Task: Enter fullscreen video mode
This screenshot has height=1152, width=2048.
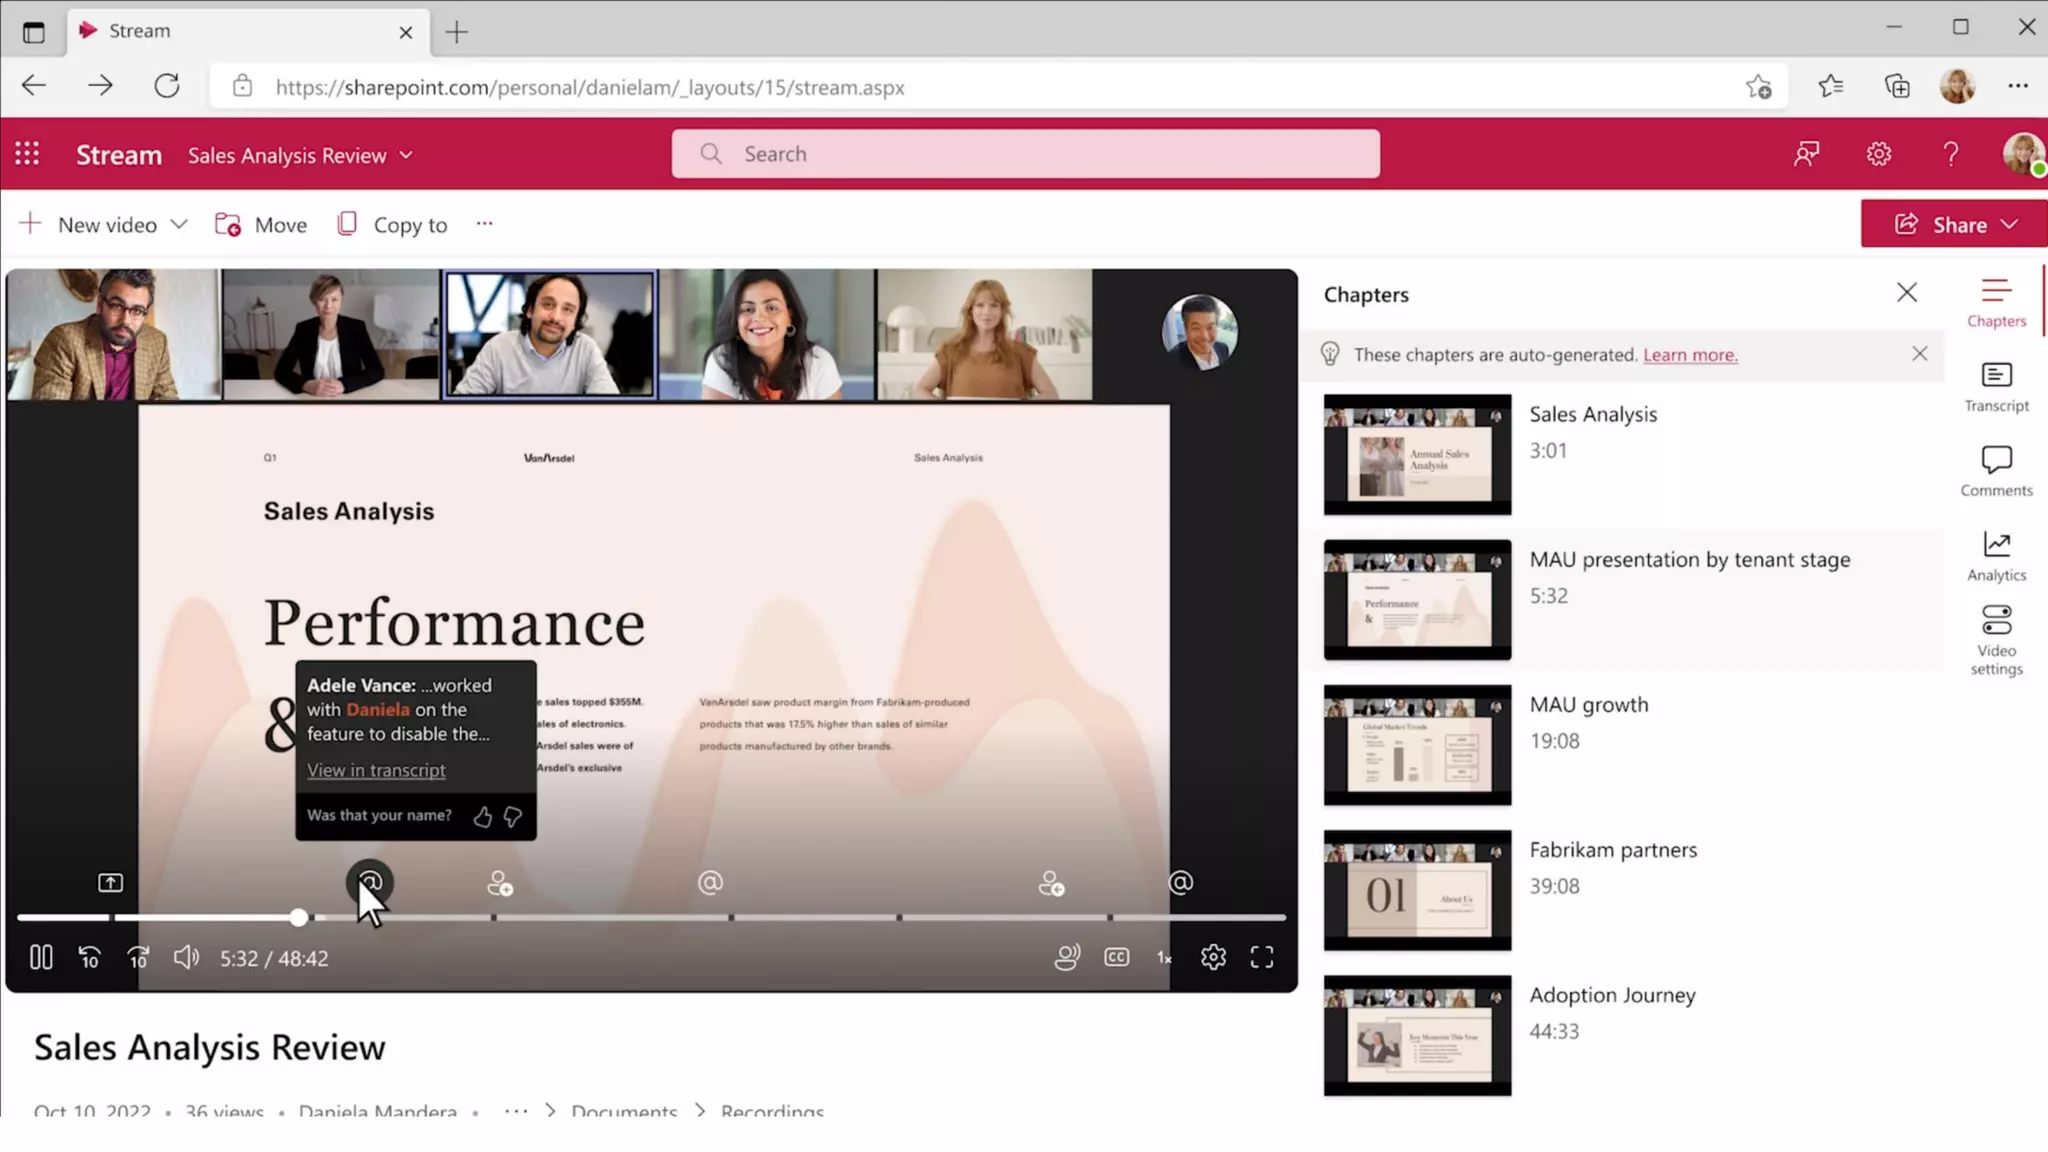Action: pyautogui.click(x=1262, y=958)
